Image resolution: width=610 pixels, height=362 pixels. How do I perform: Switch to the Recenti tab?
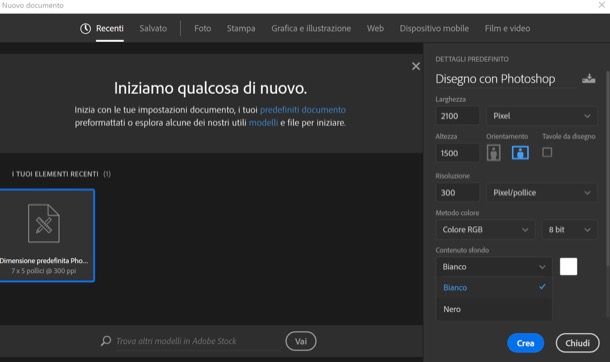pos(110,28)
